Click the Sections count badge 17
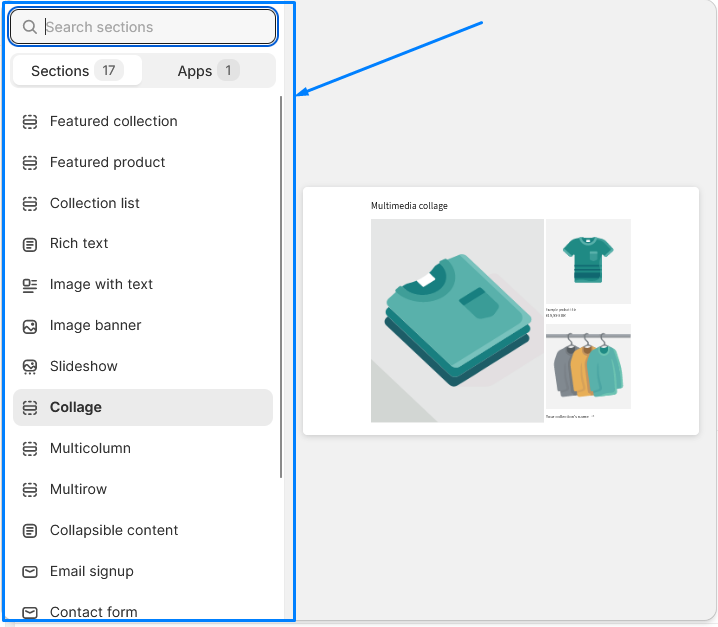This screenshot has width=718, height=627. coord(109,71)
